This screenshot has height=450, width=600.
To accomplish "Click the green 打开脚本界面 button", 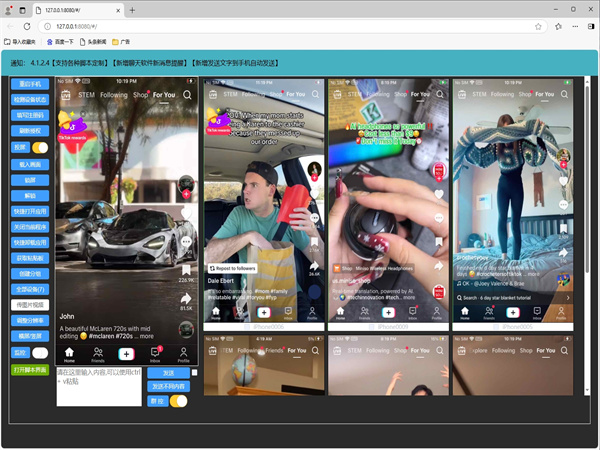I will tap(29, 369).
